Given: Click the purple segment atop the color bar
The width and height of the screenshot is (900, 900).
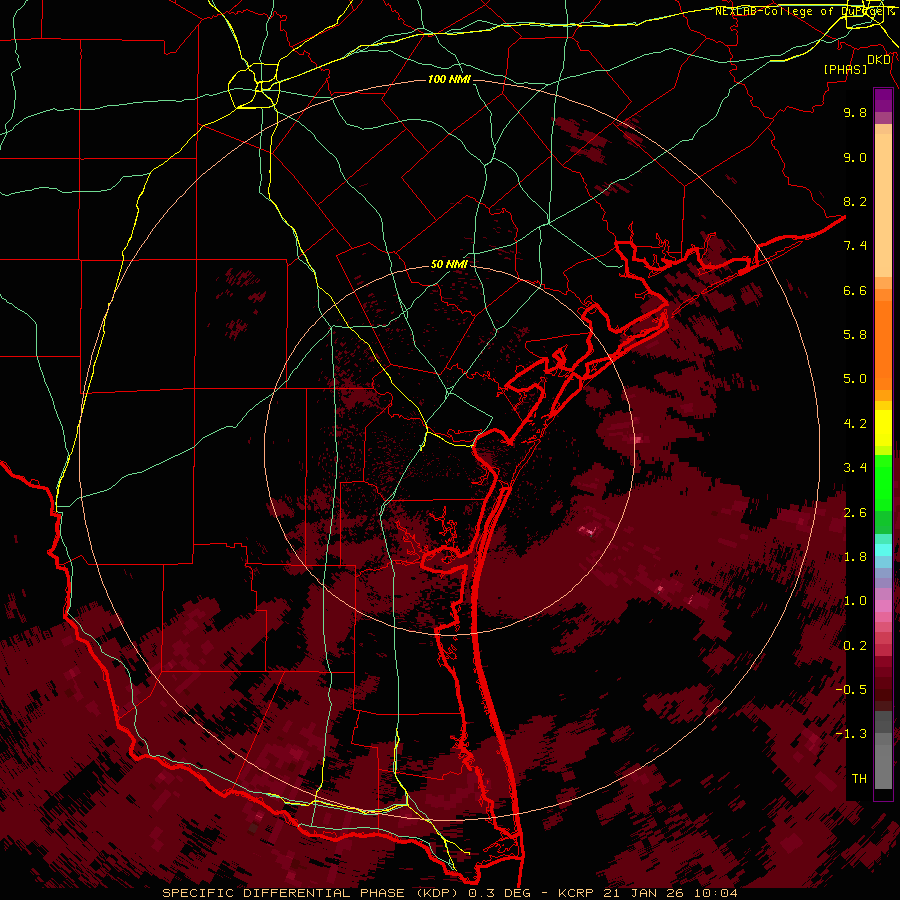Looking at the screenshot, I should (883, 100).
